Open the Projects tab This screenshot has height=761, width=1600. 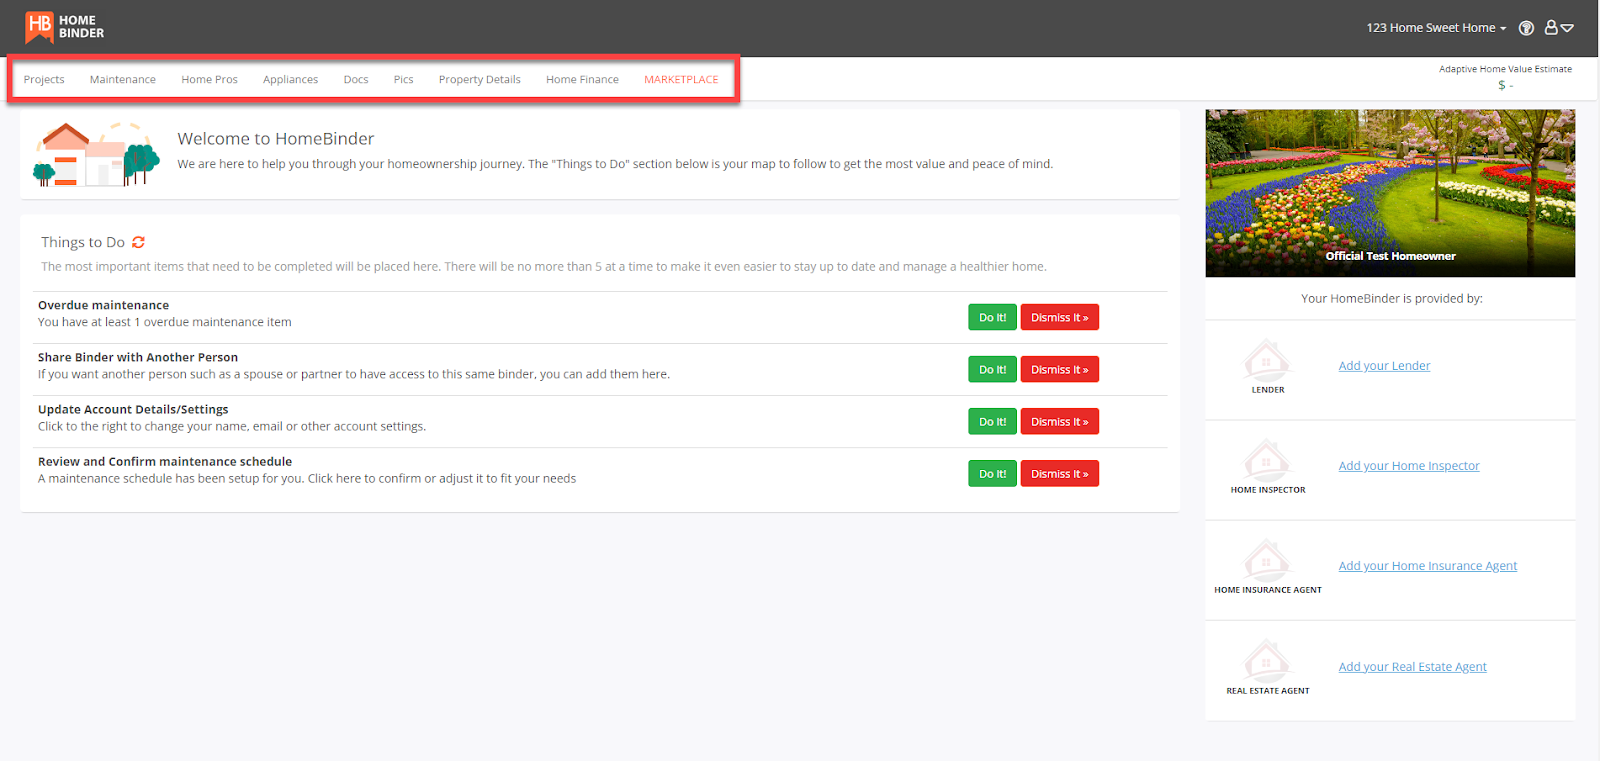[44, 79]
